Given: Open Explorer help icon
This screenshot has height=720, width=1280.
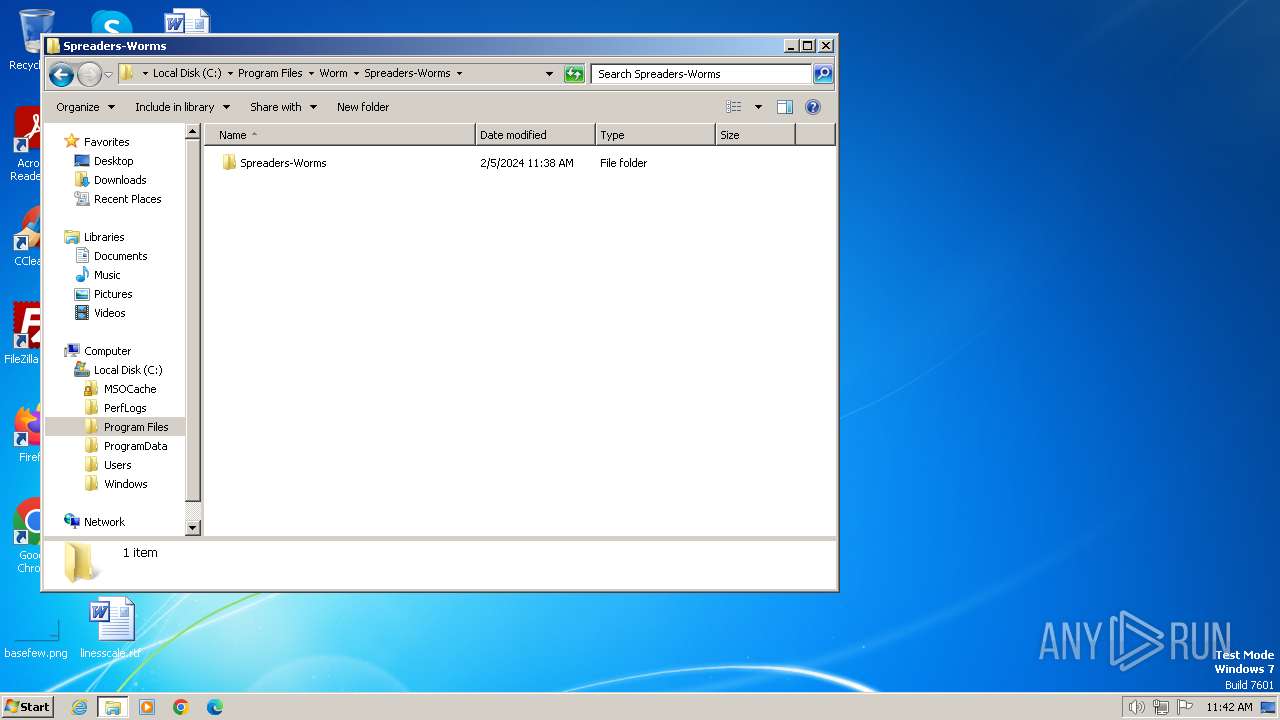Looking at the screenshot, I should [813, 107].
